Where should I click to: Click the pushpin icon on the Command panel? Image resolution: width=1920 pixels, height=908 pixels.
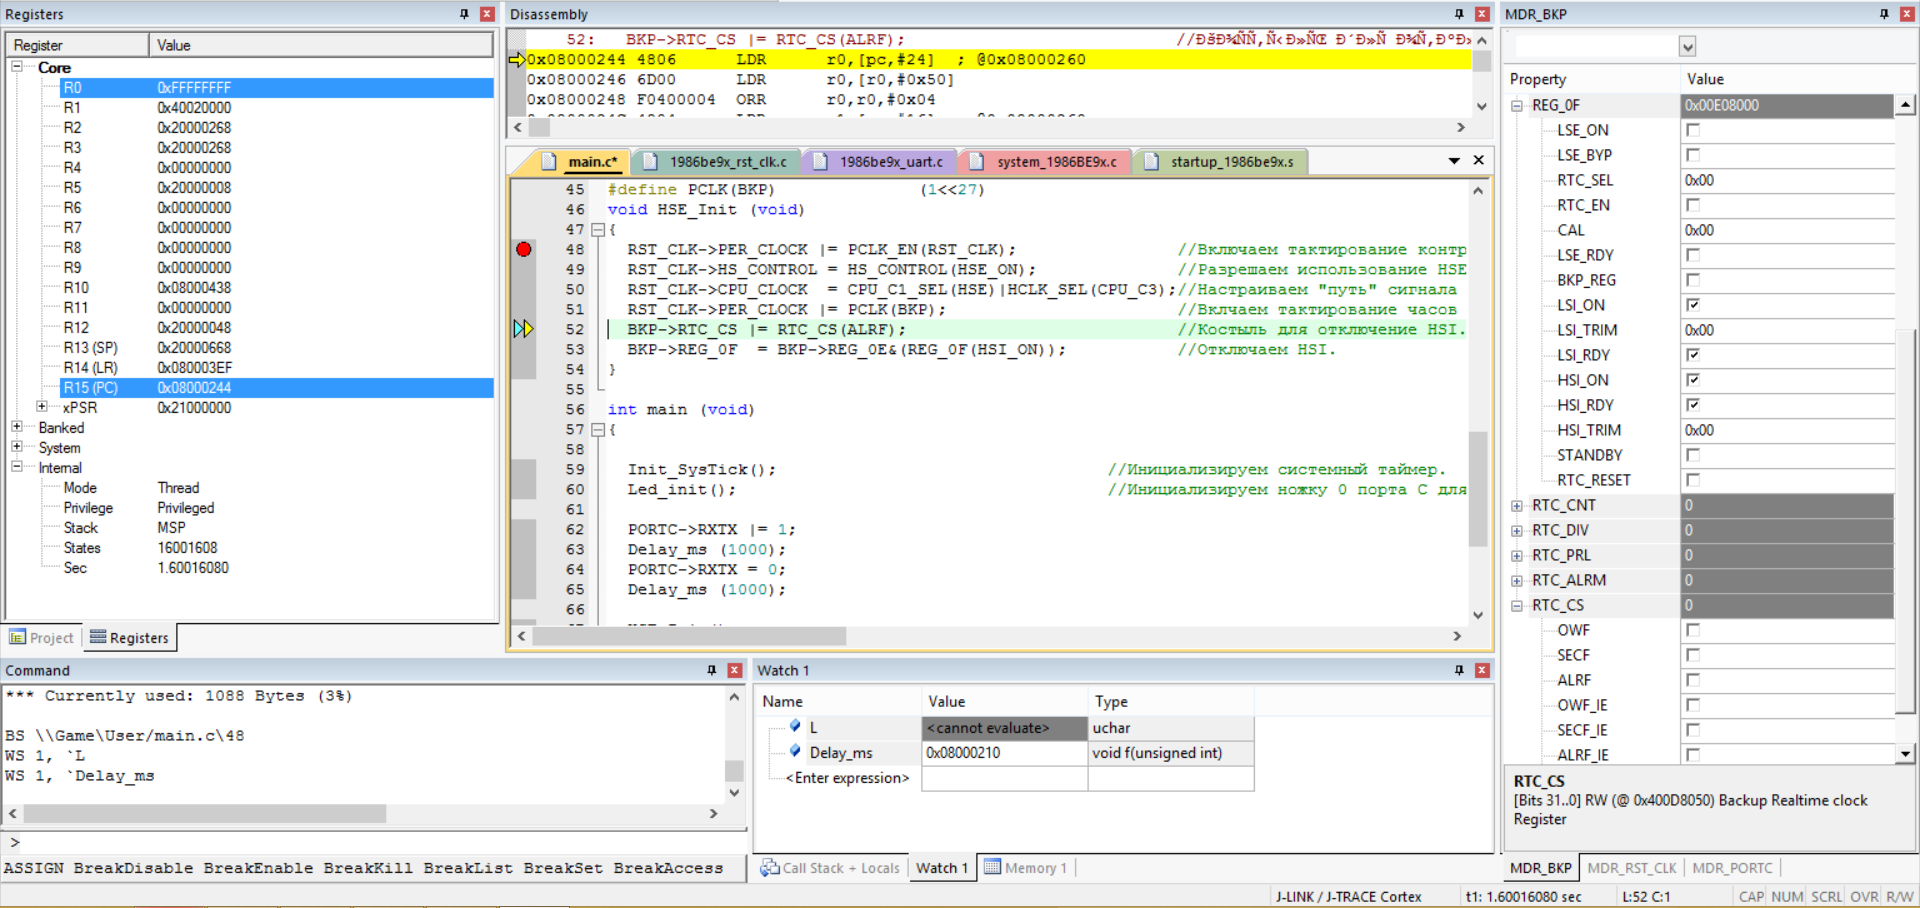pos(711,670)
